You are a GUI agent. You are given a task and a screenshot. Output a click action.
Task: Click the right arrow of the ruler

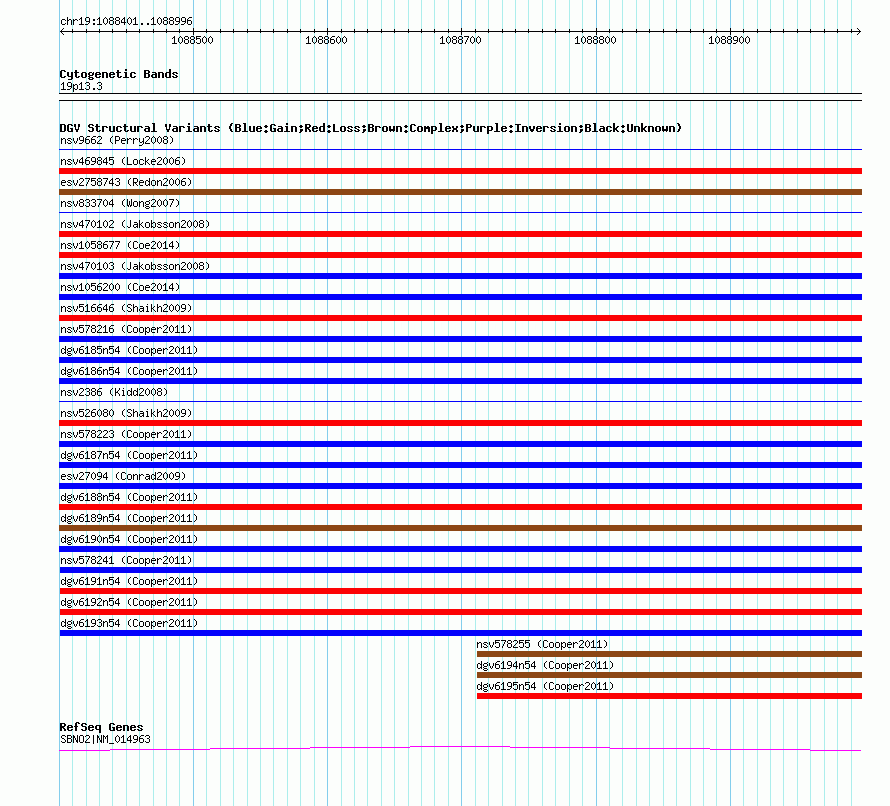(858, 31)
